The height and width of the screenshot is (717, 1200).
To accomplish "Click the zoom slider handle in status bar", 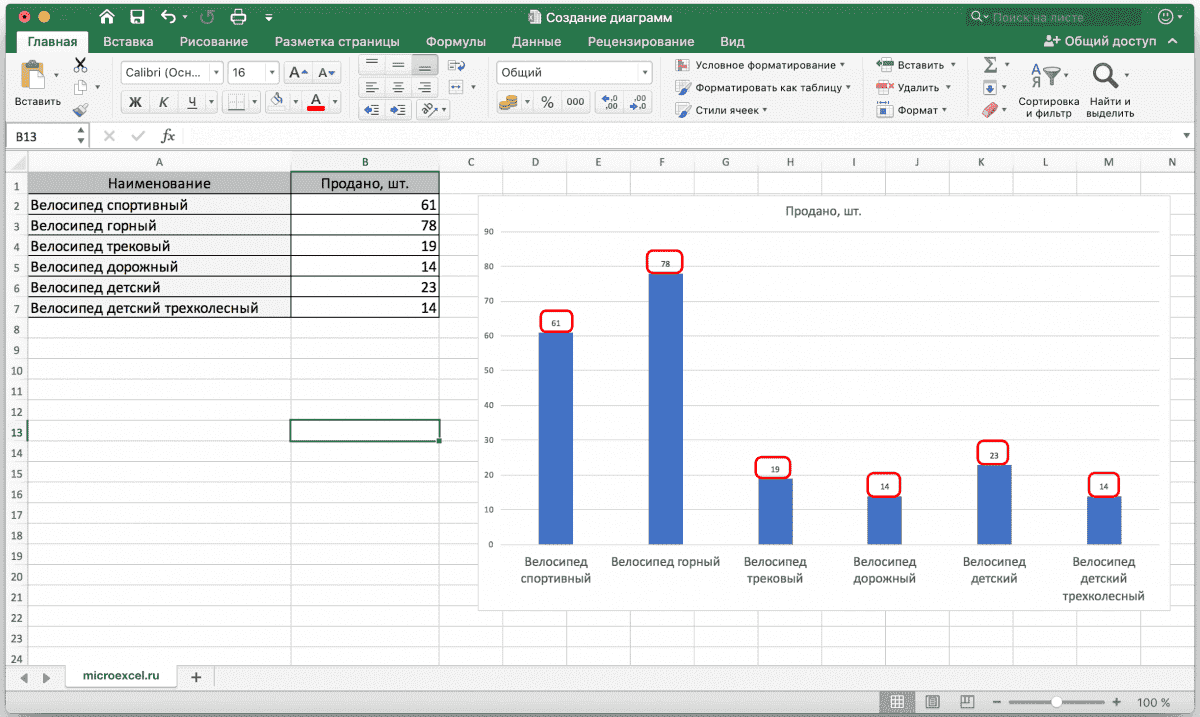I will tap(1055, 702).
